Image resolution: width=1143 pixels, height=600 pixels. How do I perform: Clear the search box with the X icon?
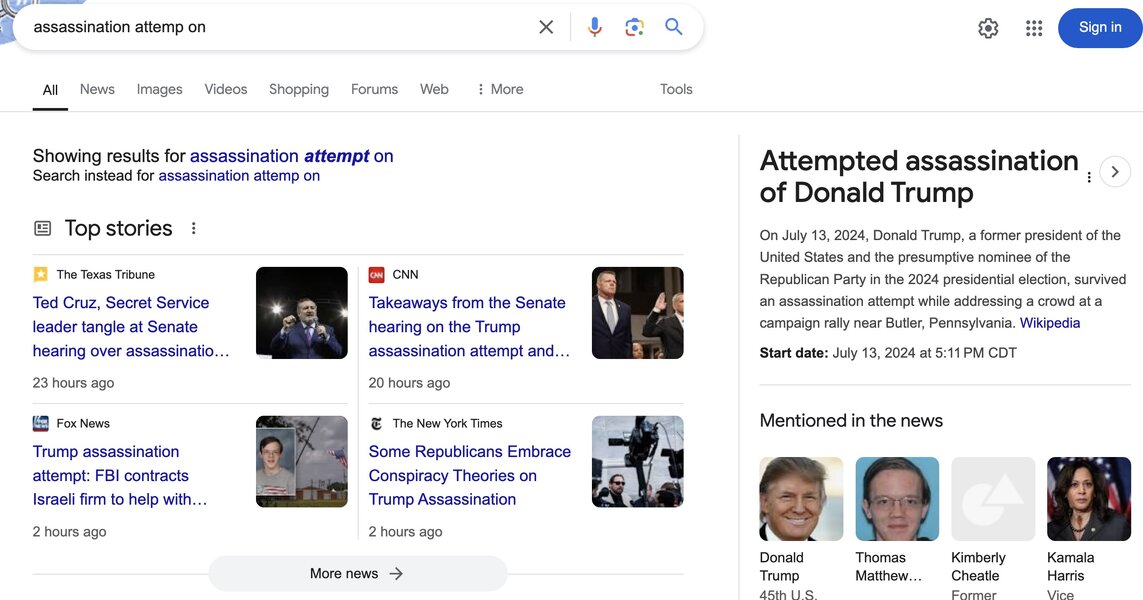coord(546,27)
